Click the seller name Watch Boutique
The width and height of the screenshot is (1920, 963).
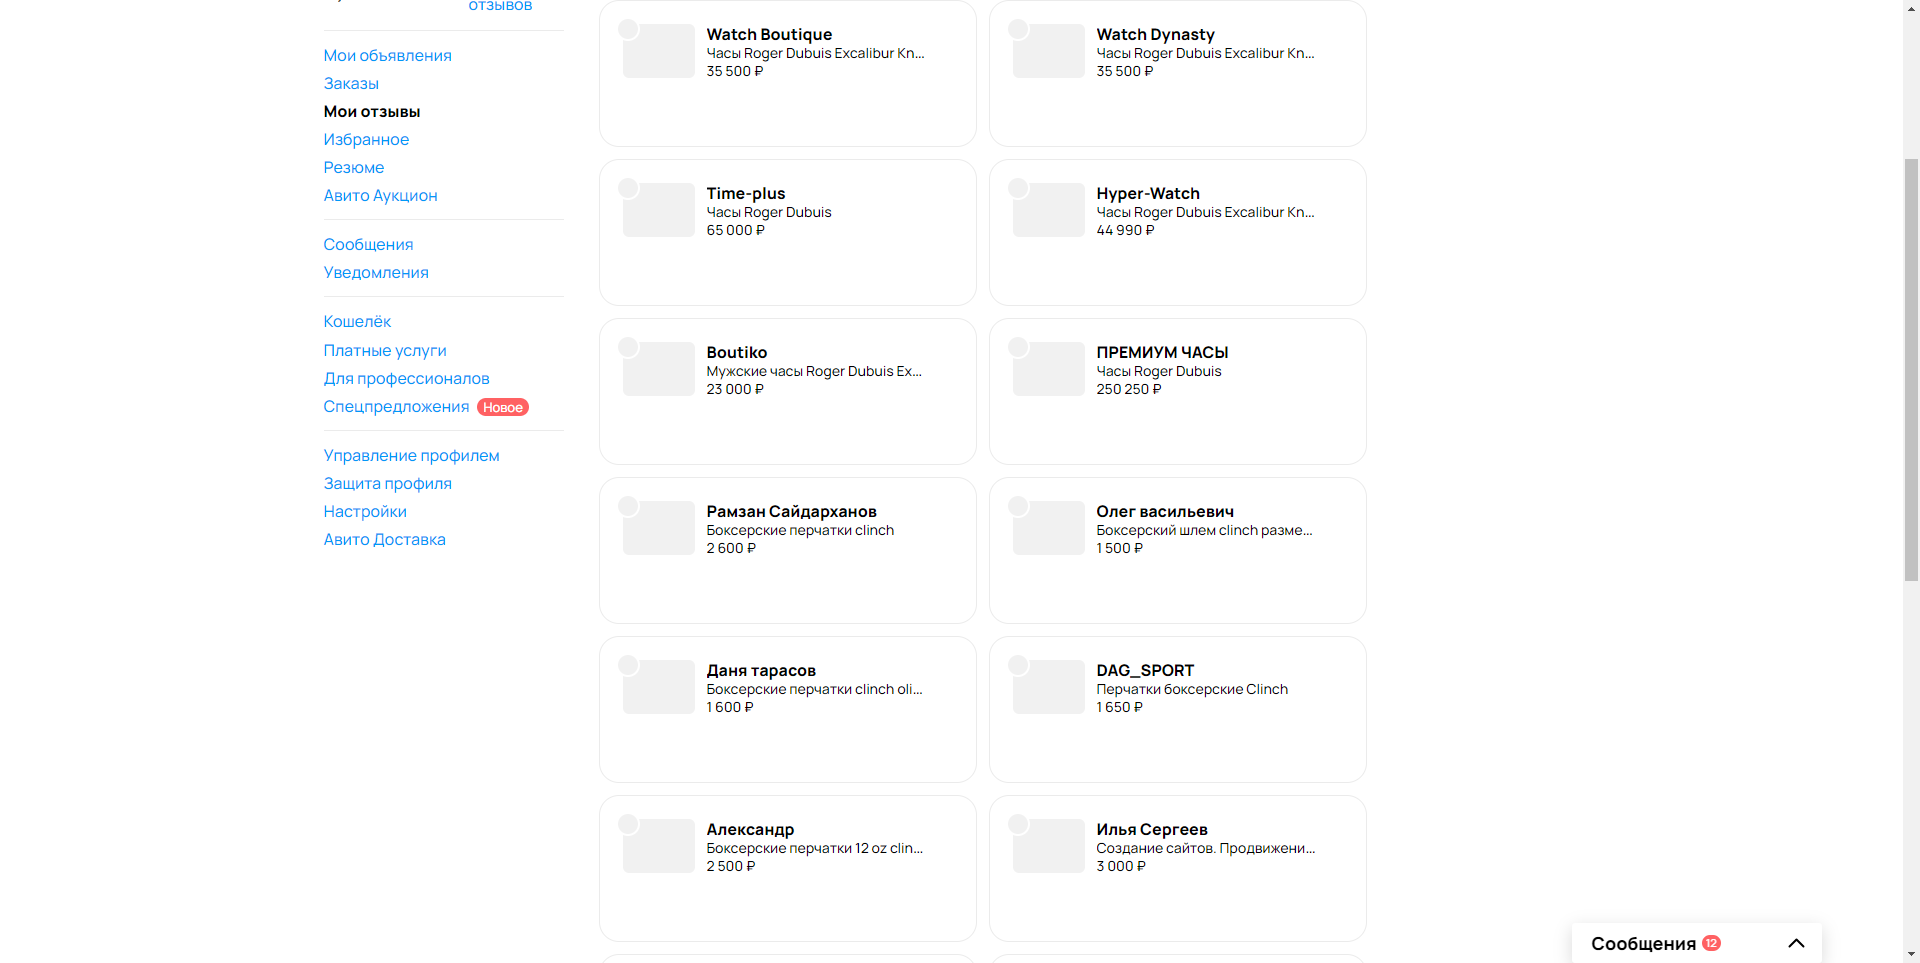[x=769, y=35]
